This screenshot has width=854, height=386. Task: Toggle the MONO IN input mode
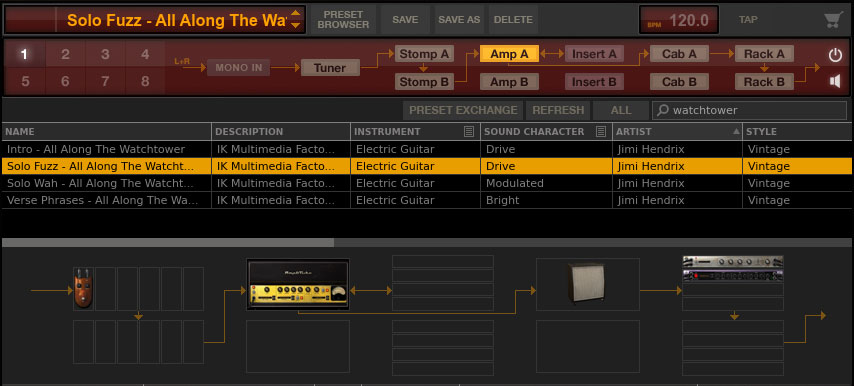(239, 68)
